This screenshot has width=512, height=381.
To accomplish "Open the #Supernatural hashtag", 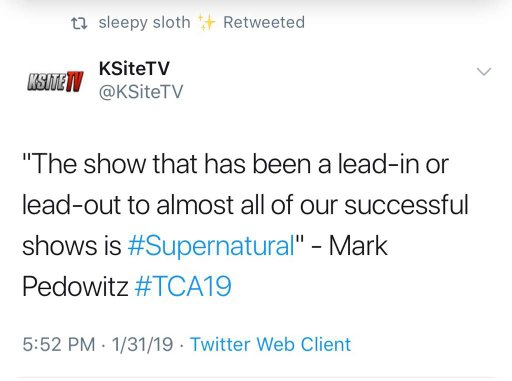I will (x=211, y=246).
